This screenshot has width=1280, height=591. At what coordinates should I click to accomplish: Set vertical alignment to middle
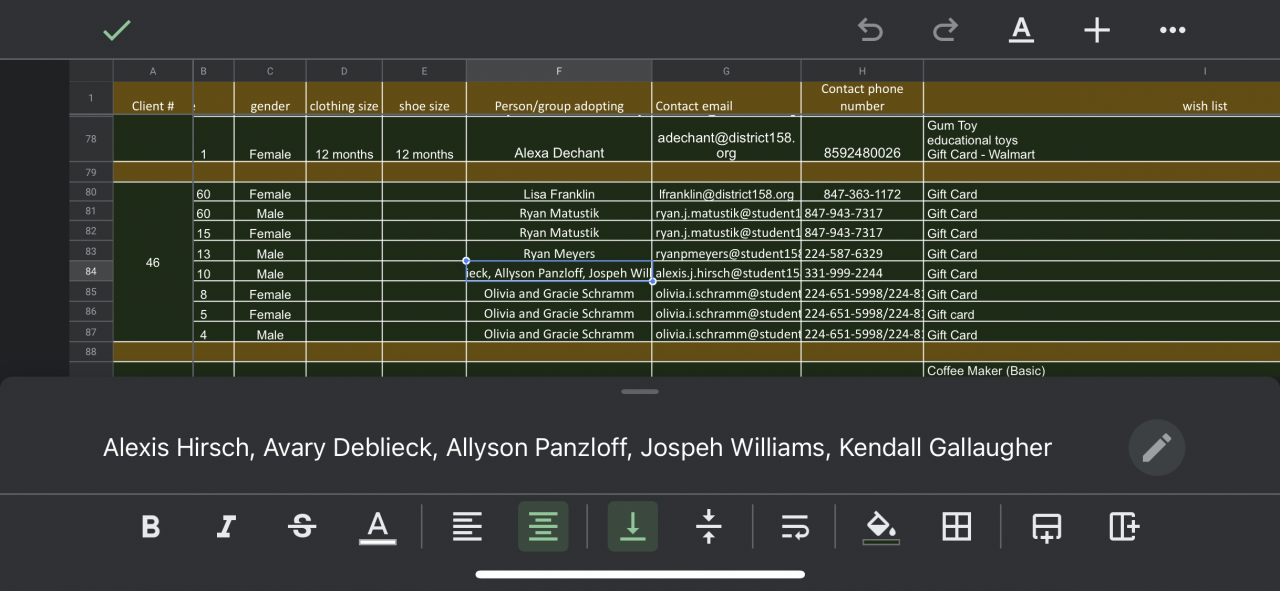[708, 526]
